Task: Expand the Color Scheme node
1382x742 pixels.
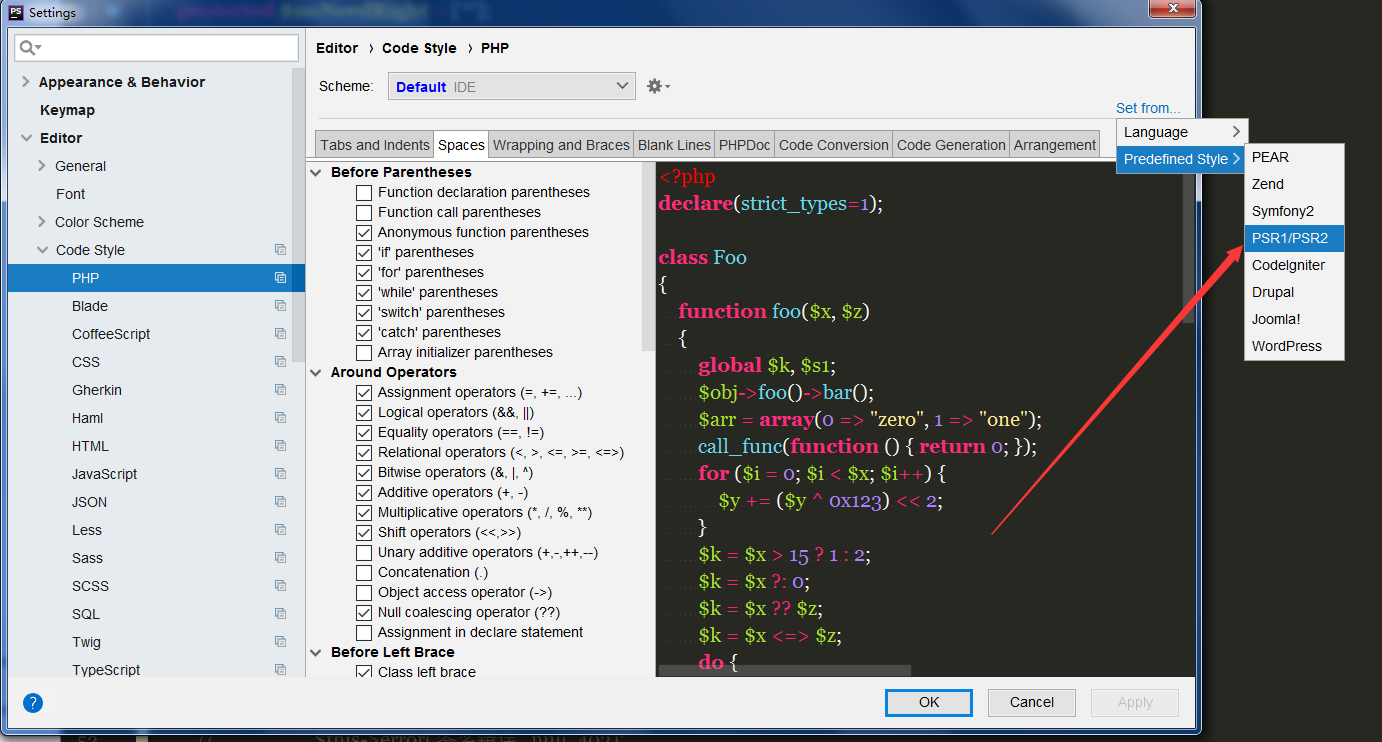Action: coord(42,222)
